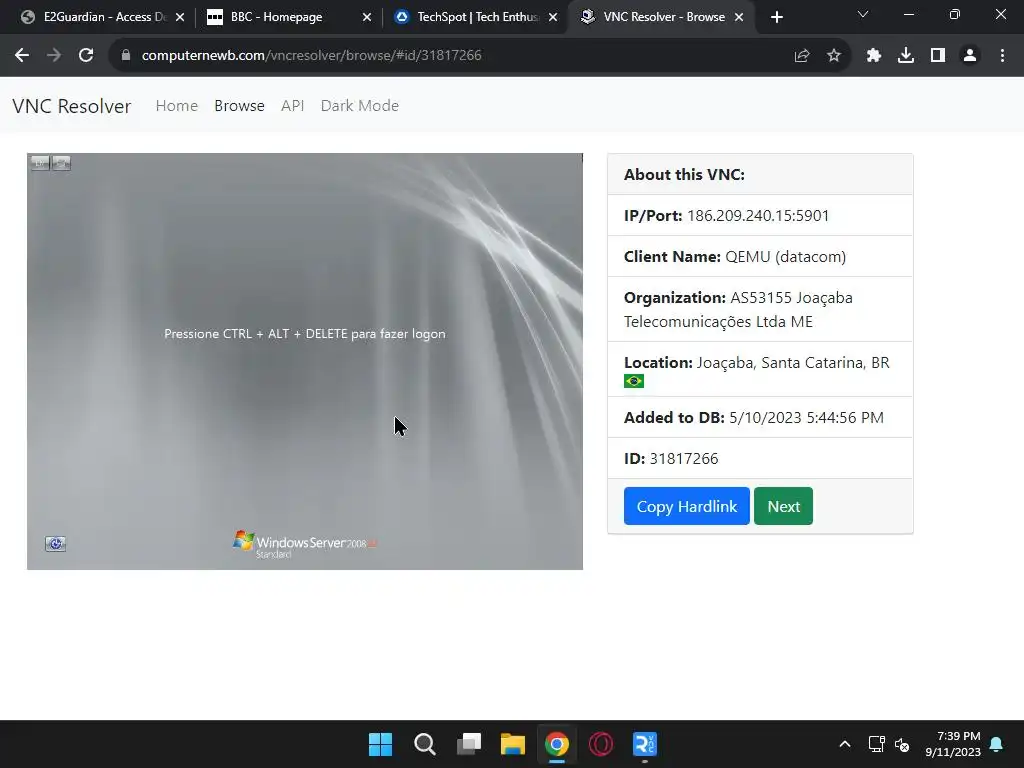Image resolution: width=1024 pixels, height=768 pixels.
Task: Open Chrome three-dot menu
Action: point(1002,56)
